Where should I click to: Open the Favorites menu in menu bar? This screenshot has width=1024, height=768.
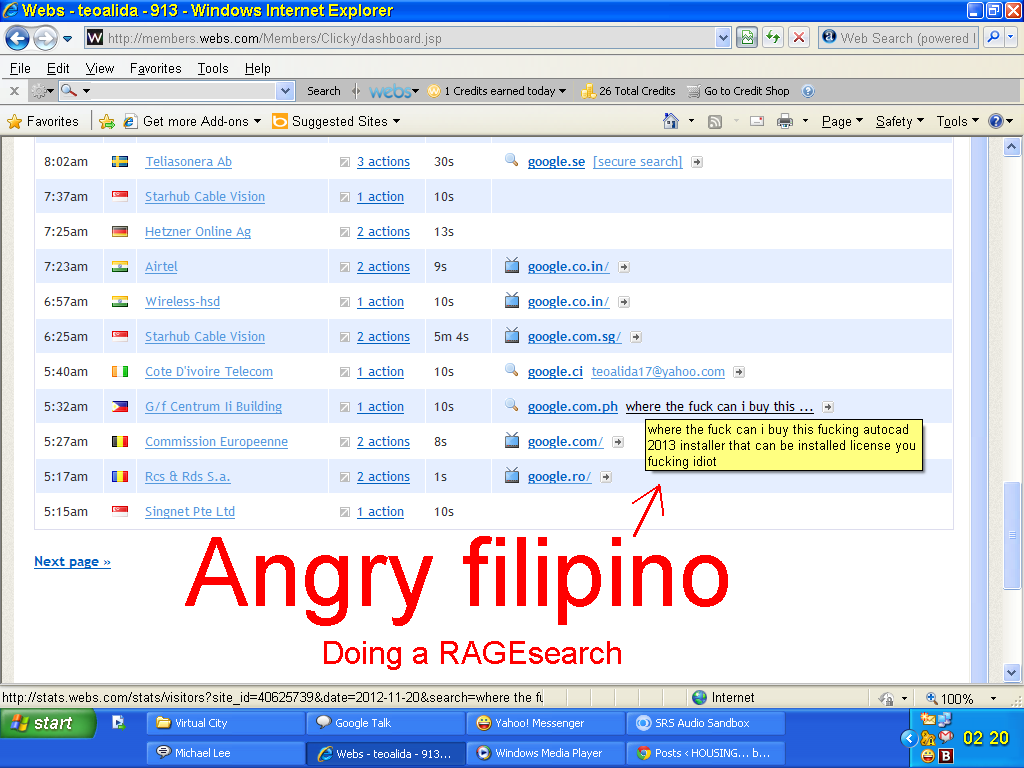[155, 69]
